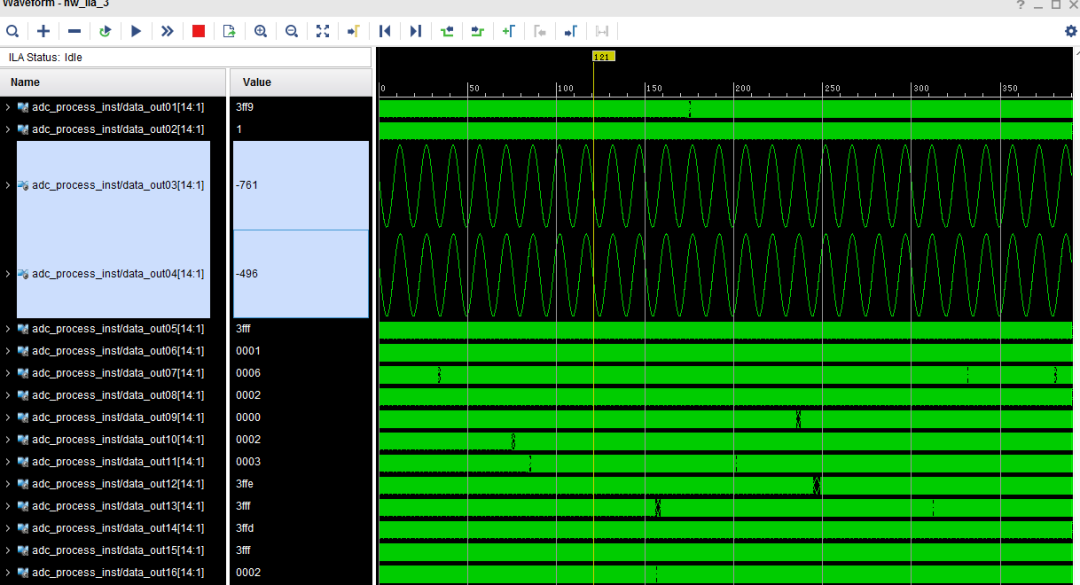Run trigger with the play button
The height and width of the screenshot is (585, 1080).
tap(136, 31)
